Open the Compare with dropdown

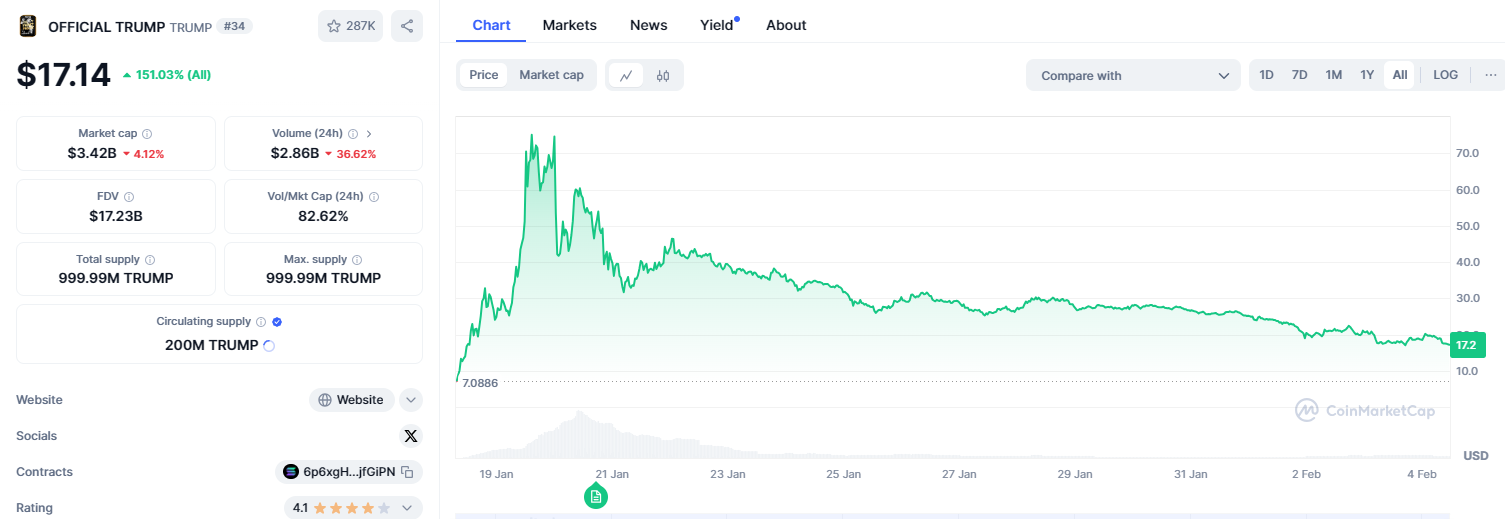click(1133, 75)
